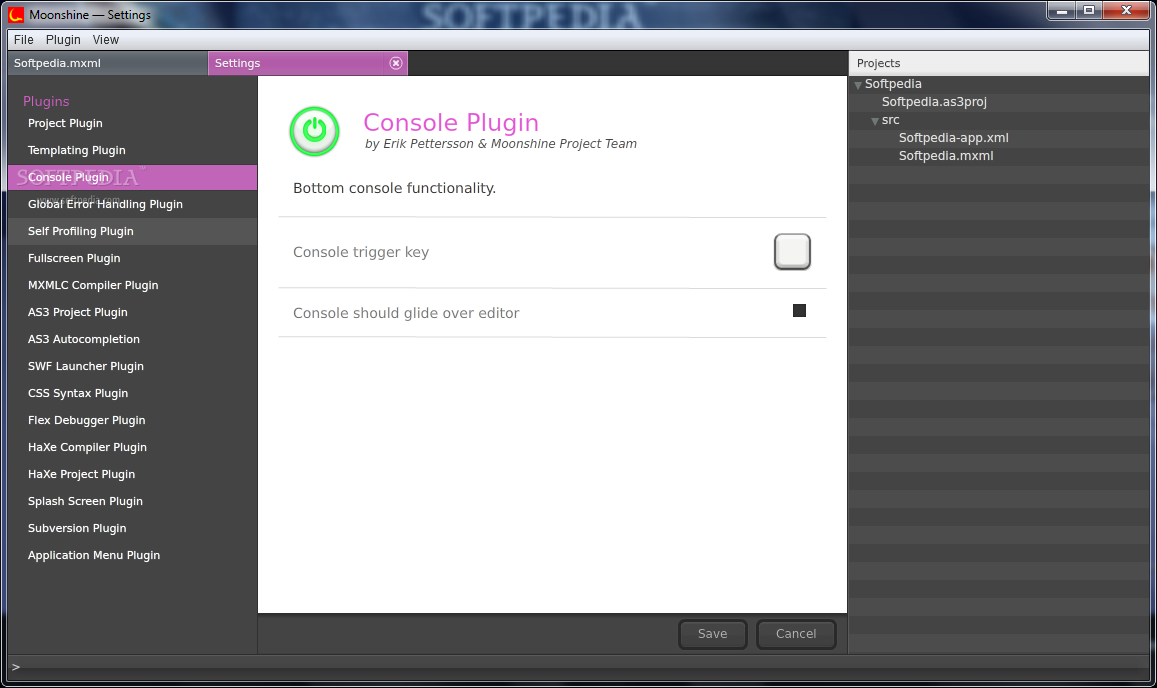Select Flex Debugger Plugin

coord(133,421)
